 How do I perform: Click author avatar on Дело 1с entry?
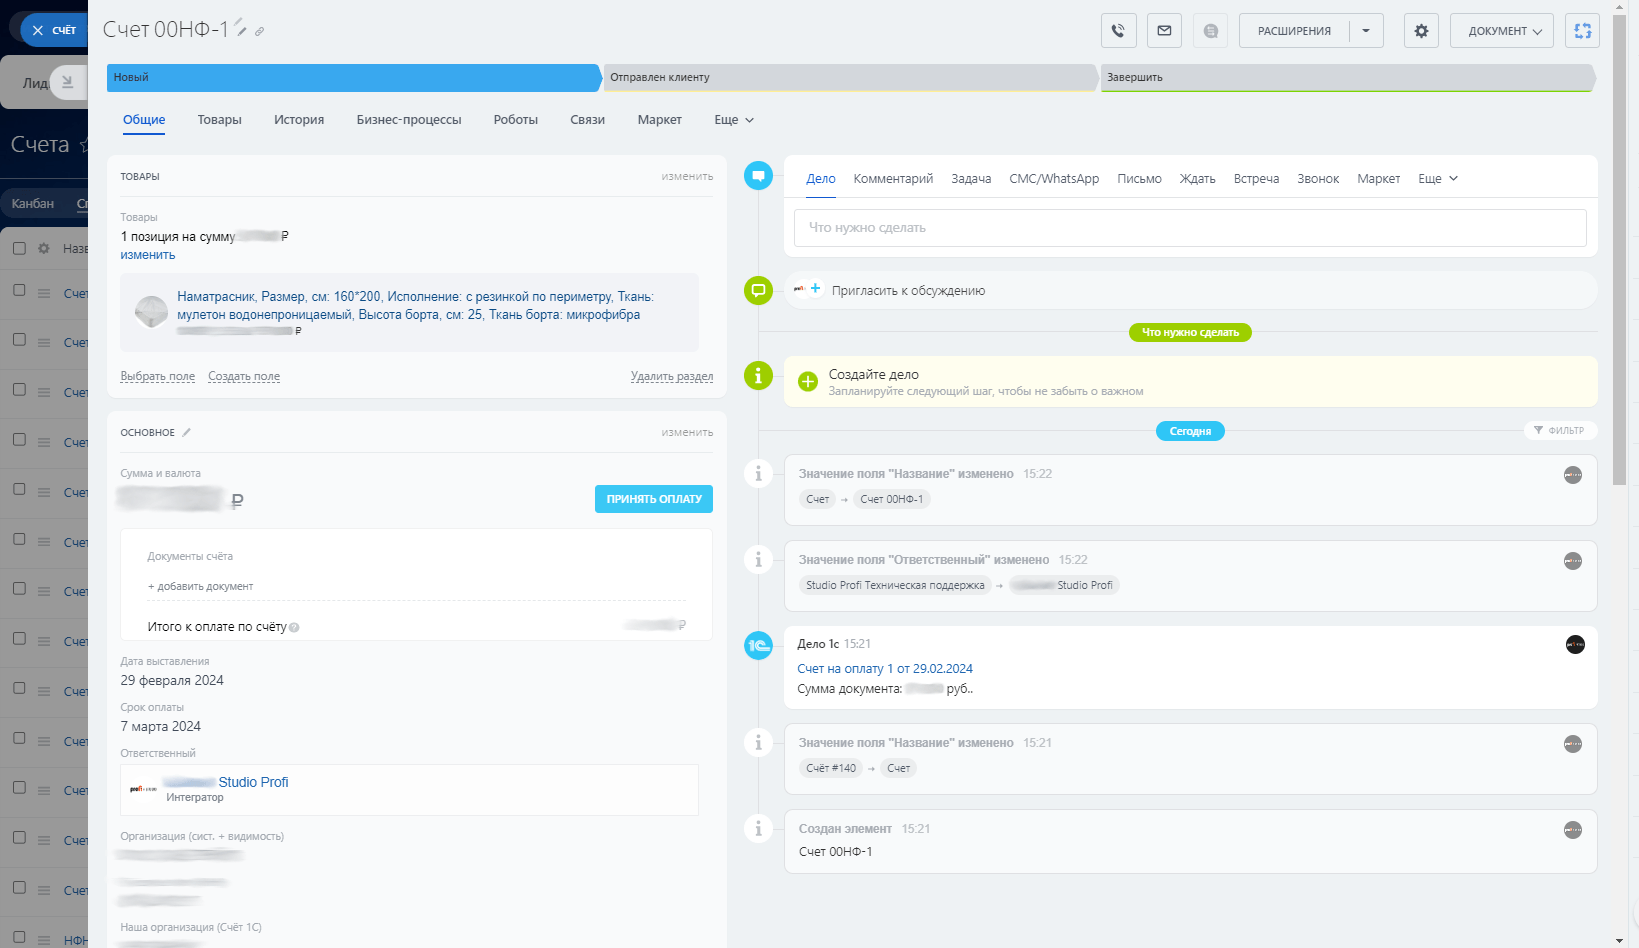point(1575,645)
